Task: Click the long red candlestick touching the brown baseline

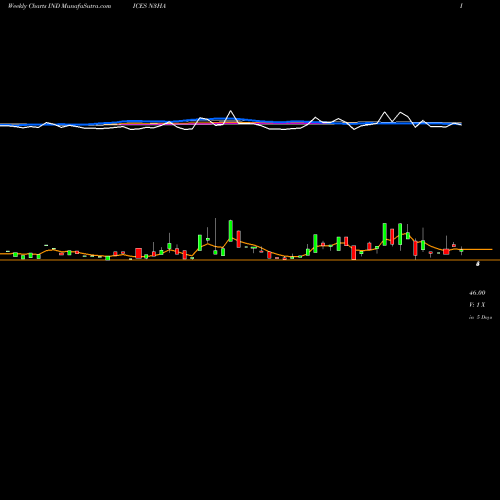Action: [x=354, y=252]
